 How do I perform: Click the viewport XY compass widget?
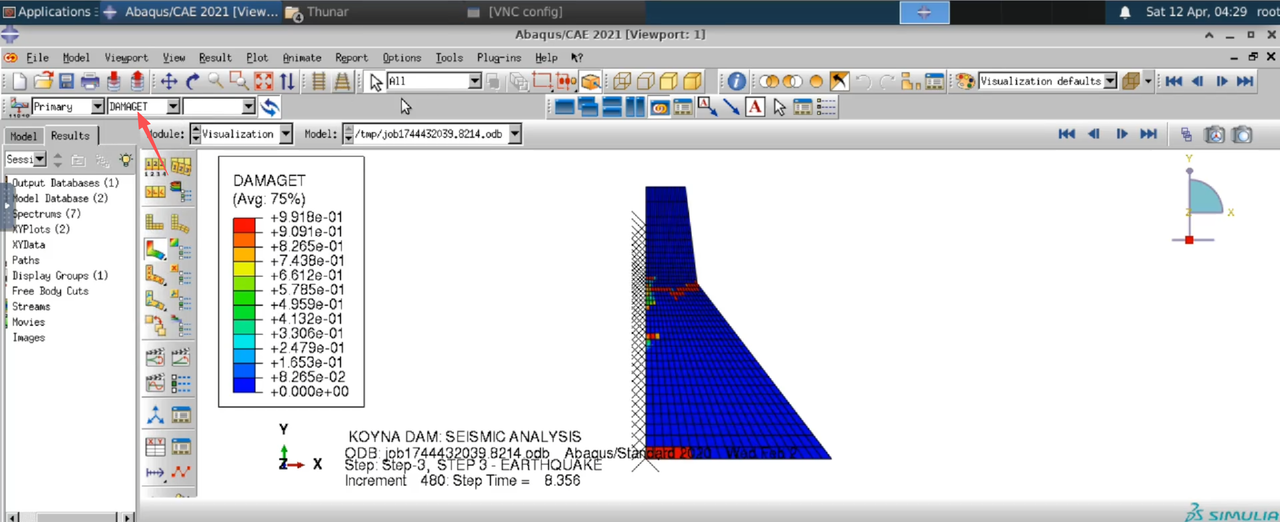click(x=1201, y=199)
